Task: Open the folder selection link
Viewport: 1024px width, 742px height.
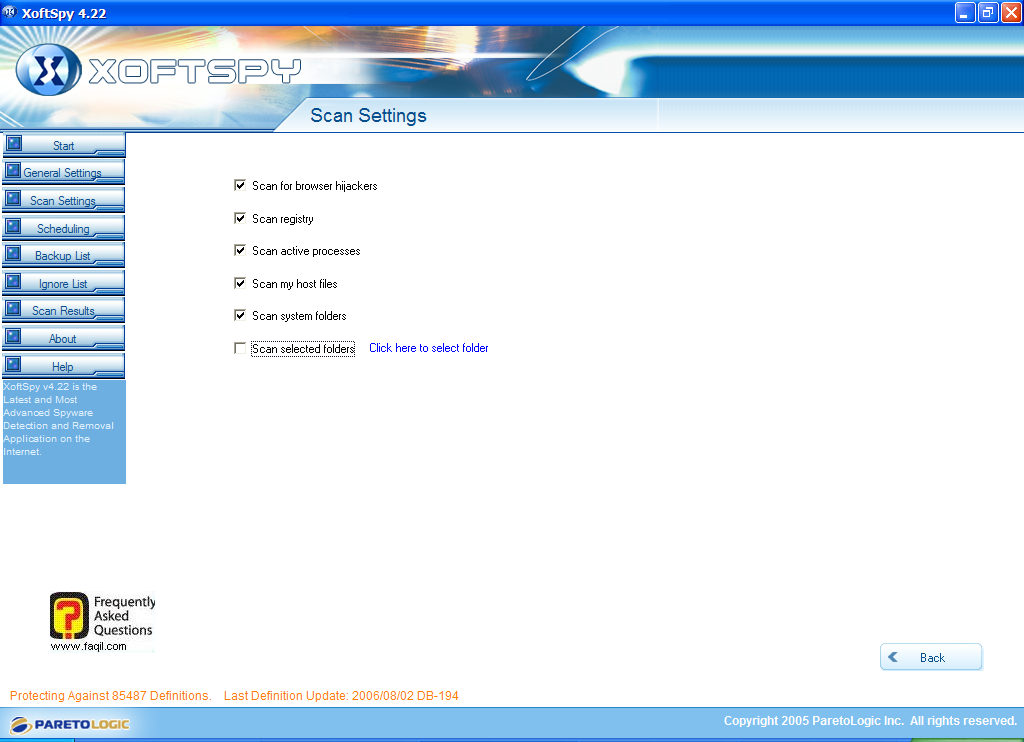Action: click(428, 348)
